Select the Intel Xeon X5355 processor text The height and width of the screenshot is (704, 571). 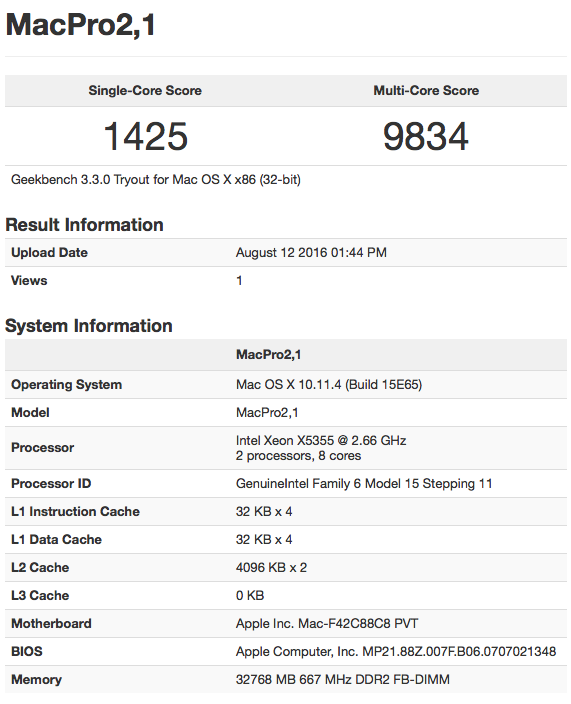pos(321,440)
